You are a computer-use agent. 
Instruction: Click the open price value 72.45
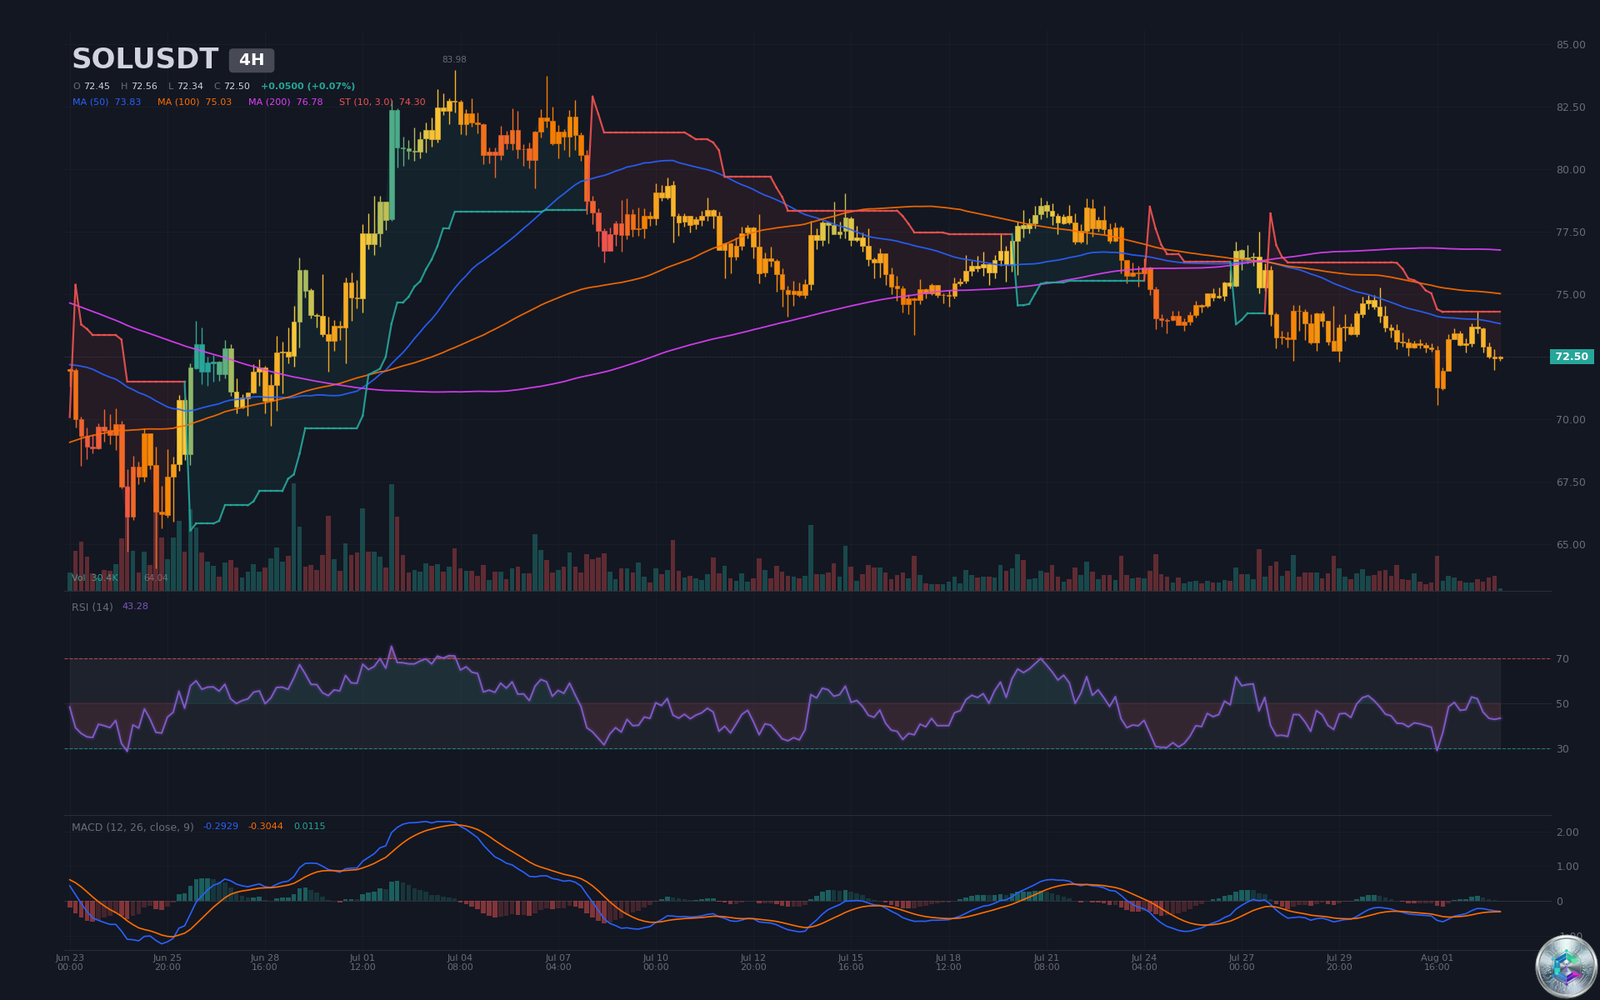[x=97, y=86]
